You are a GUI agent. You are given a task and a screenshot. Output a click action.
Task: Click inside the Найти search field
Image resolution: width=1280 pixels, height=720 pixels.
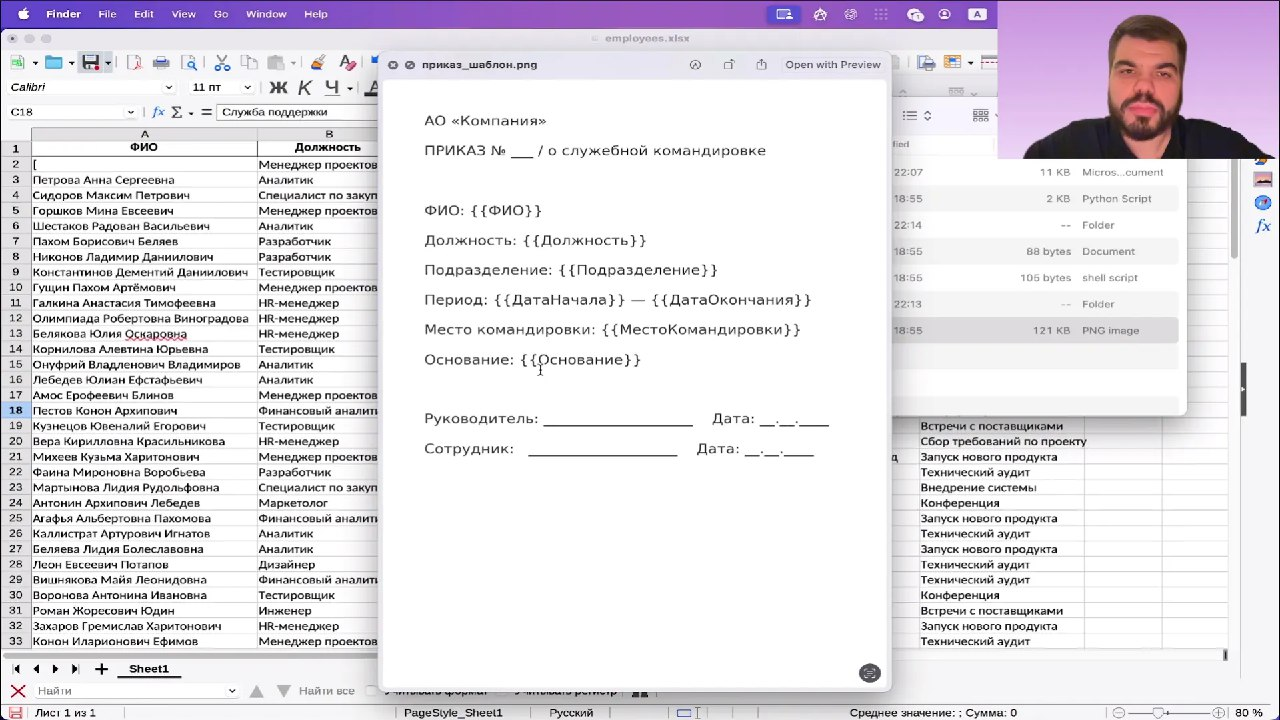pyautogui.click(x=130, y=690)
